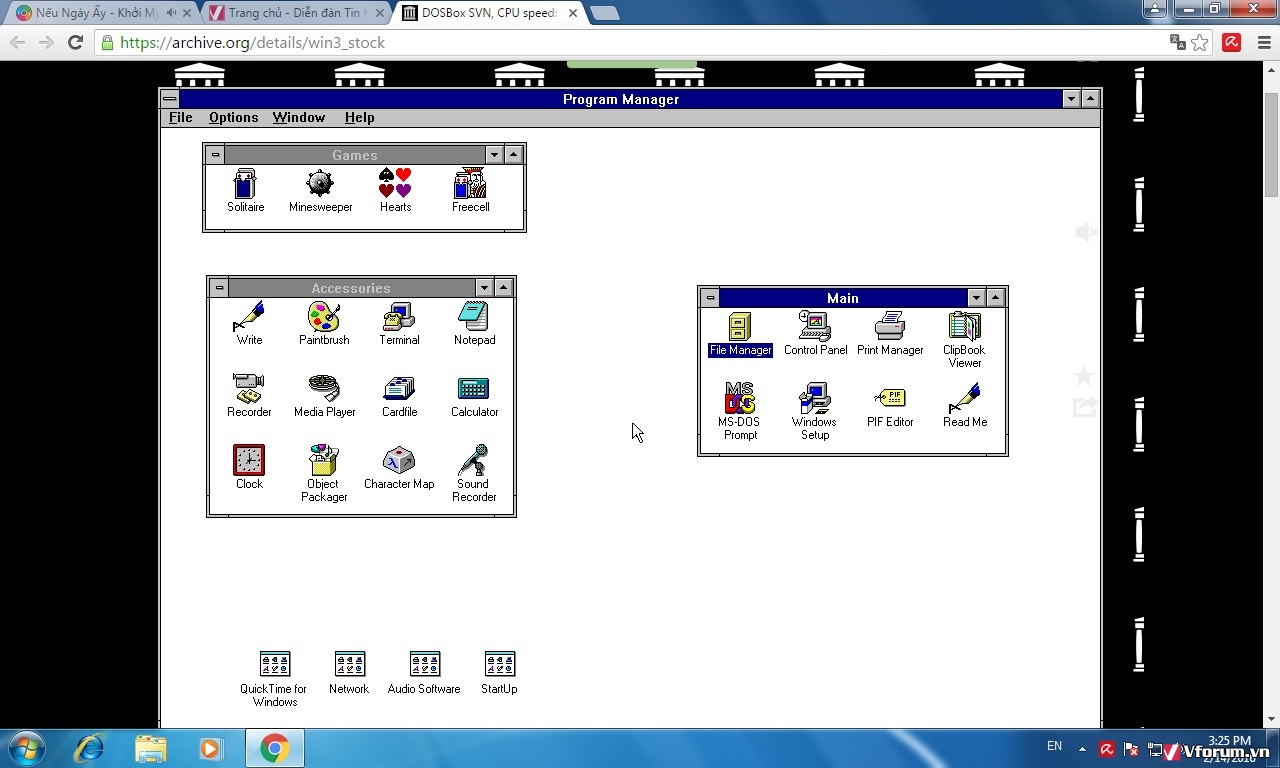Open Internet Explorer from the taskbar

pyautogui.click(x=90, y=748)
